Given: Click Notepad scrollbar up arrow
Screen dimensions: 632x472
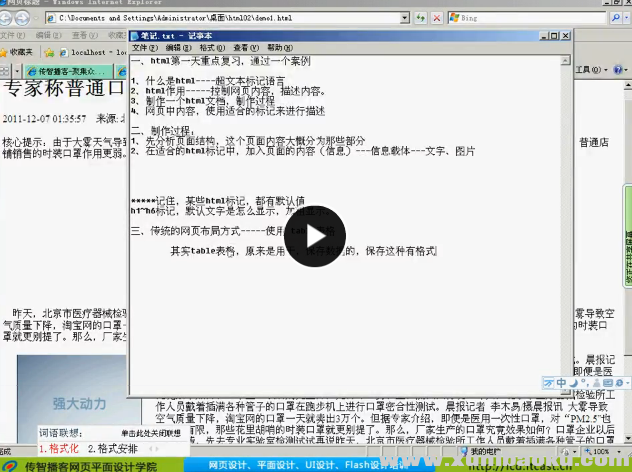Looking at the screenshot, I should 565,60.
